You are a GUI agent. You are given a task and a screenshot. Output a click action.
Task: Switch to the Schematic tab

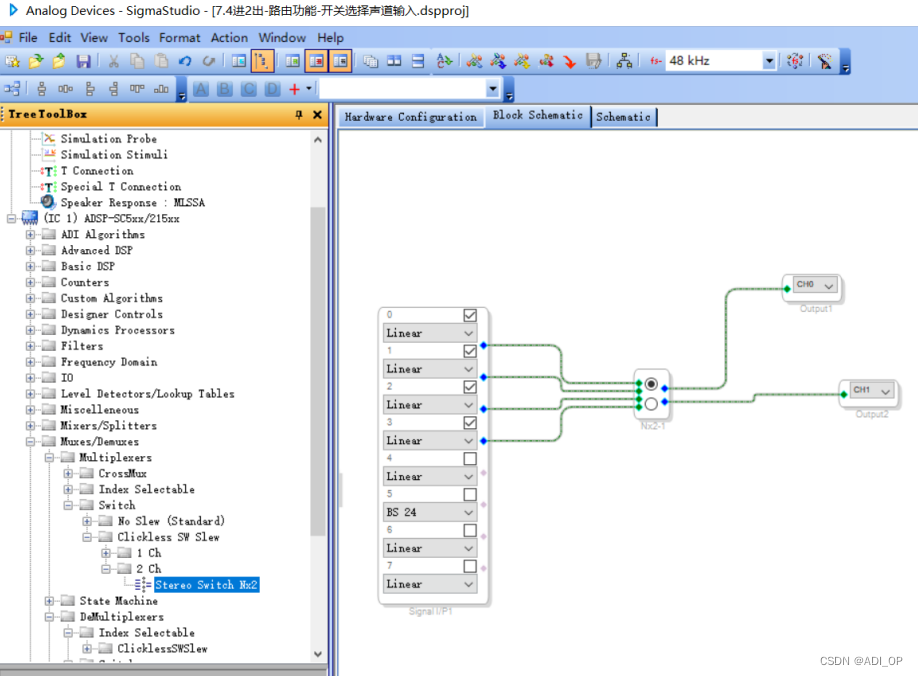pos(624,117)
